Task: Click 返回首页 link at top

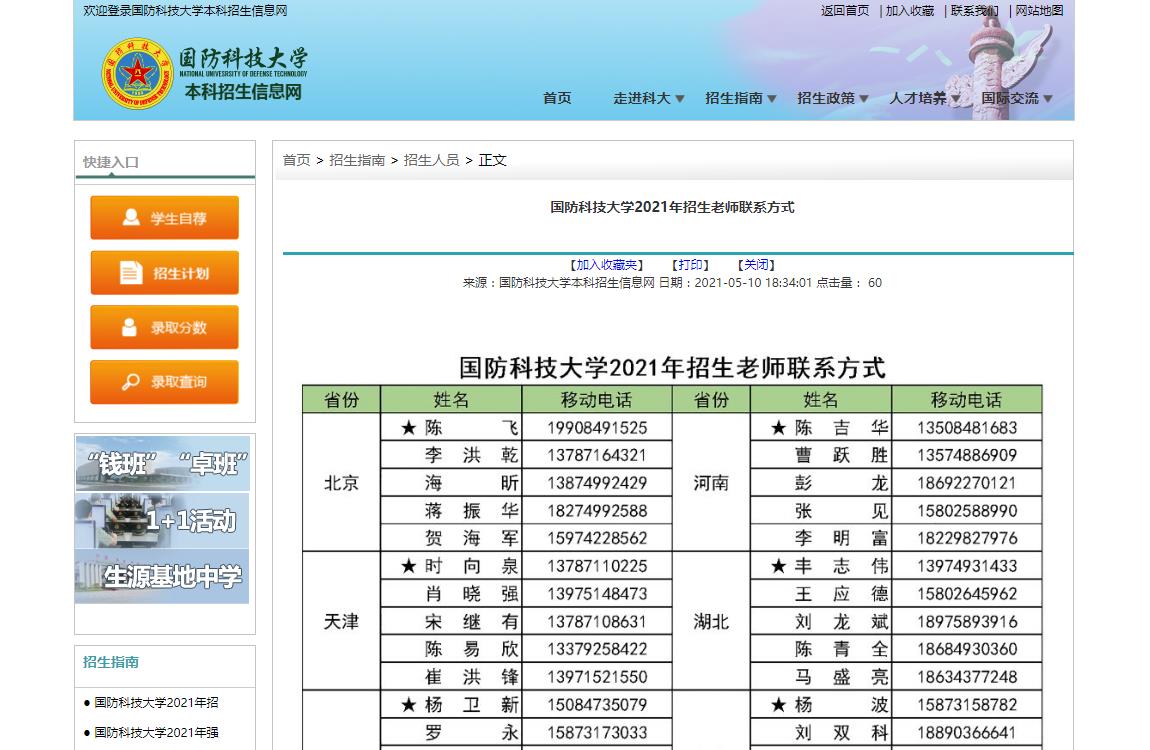Action: pyautogui.click(x=845, y=11)
